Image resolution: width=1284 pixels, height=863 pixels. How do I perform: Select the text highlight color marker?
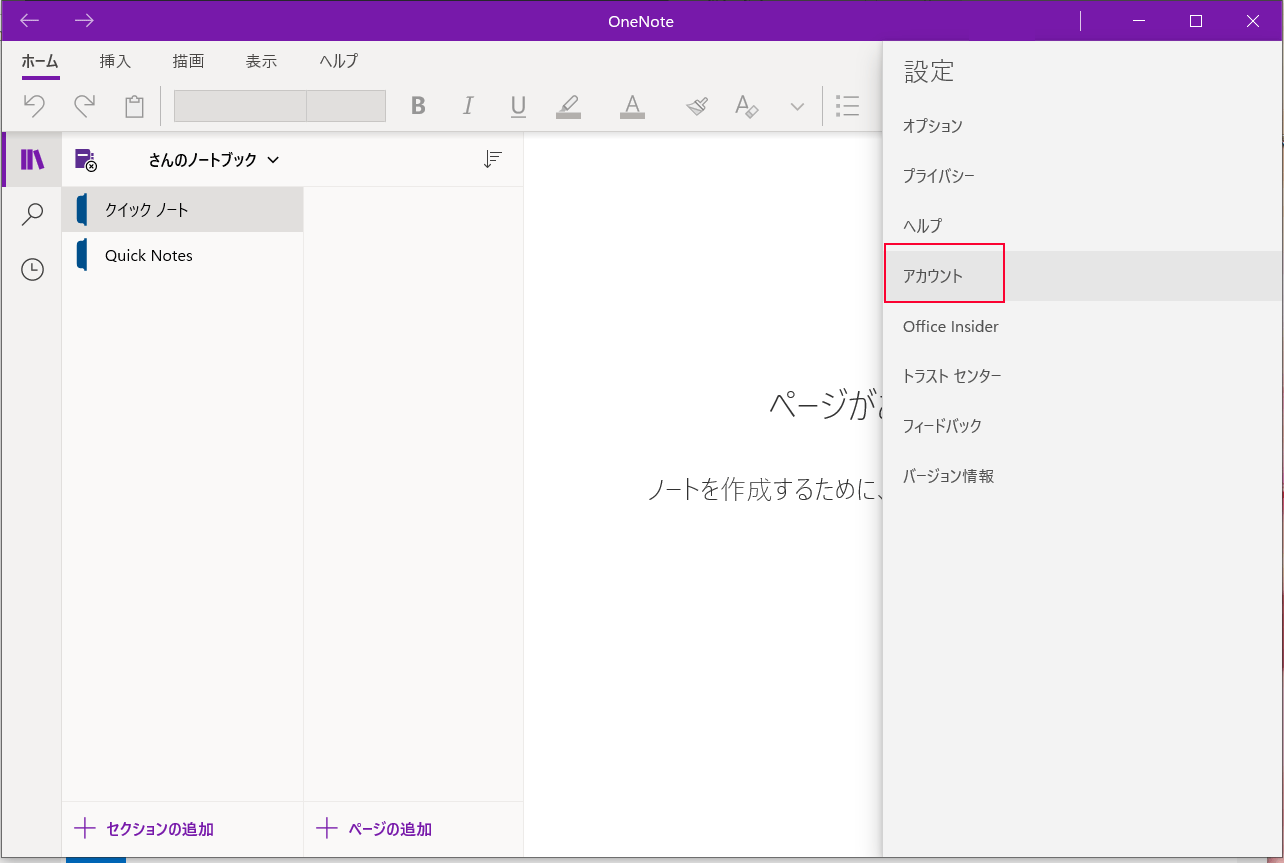568,106
